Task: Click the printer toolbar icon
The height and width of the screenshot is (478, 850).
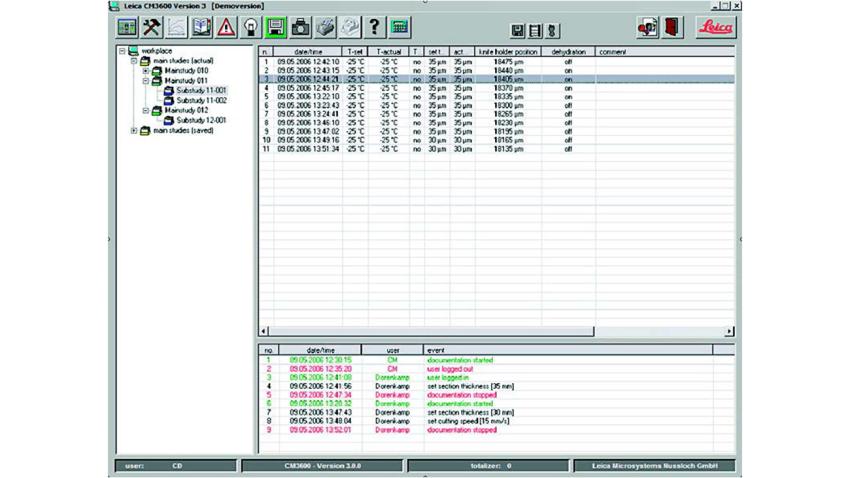Action: pos(325,27)
